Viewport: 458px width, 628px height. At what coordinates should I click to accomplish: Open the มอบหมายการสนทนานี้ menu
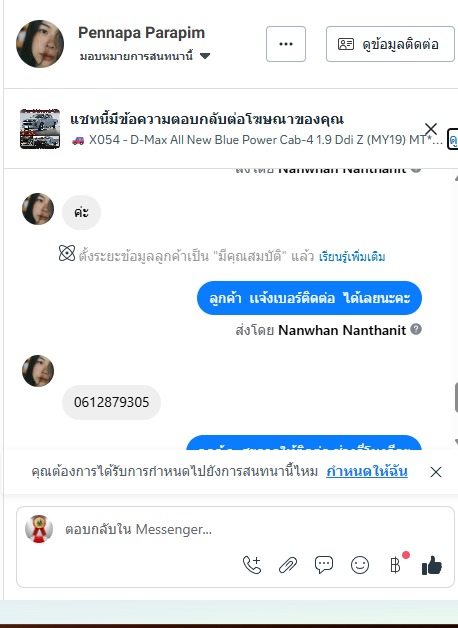pos(145,56)
